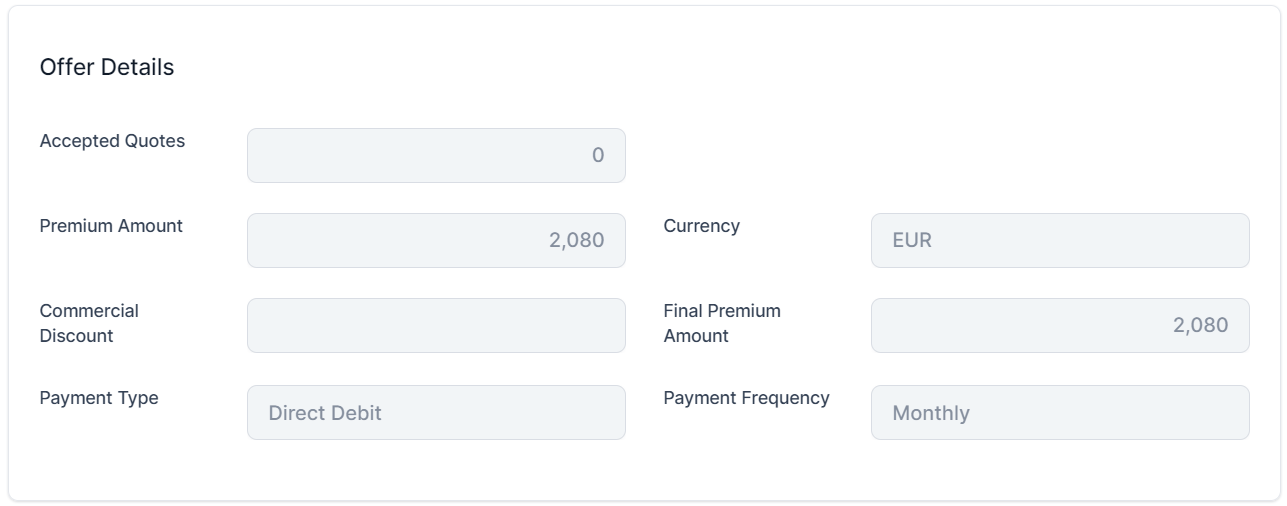The height and width of the screenshot is (506, 1287).
Task: Click the Payment Type label
Action: (99, 398)
